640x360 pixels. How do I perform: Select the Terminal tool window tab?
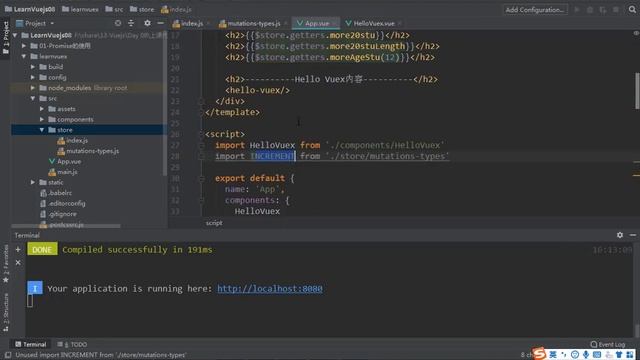31,344
